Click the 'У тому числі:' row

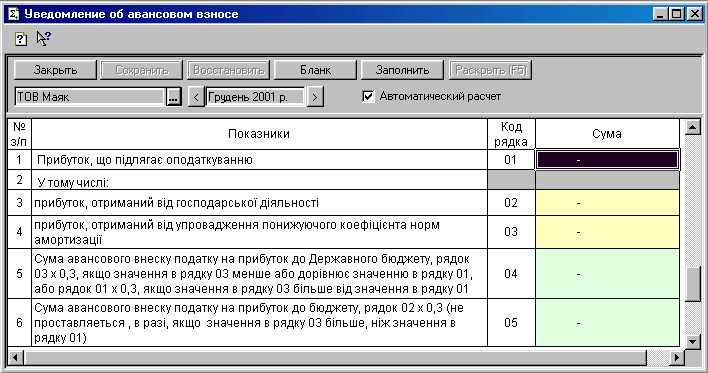coord(259,180)
